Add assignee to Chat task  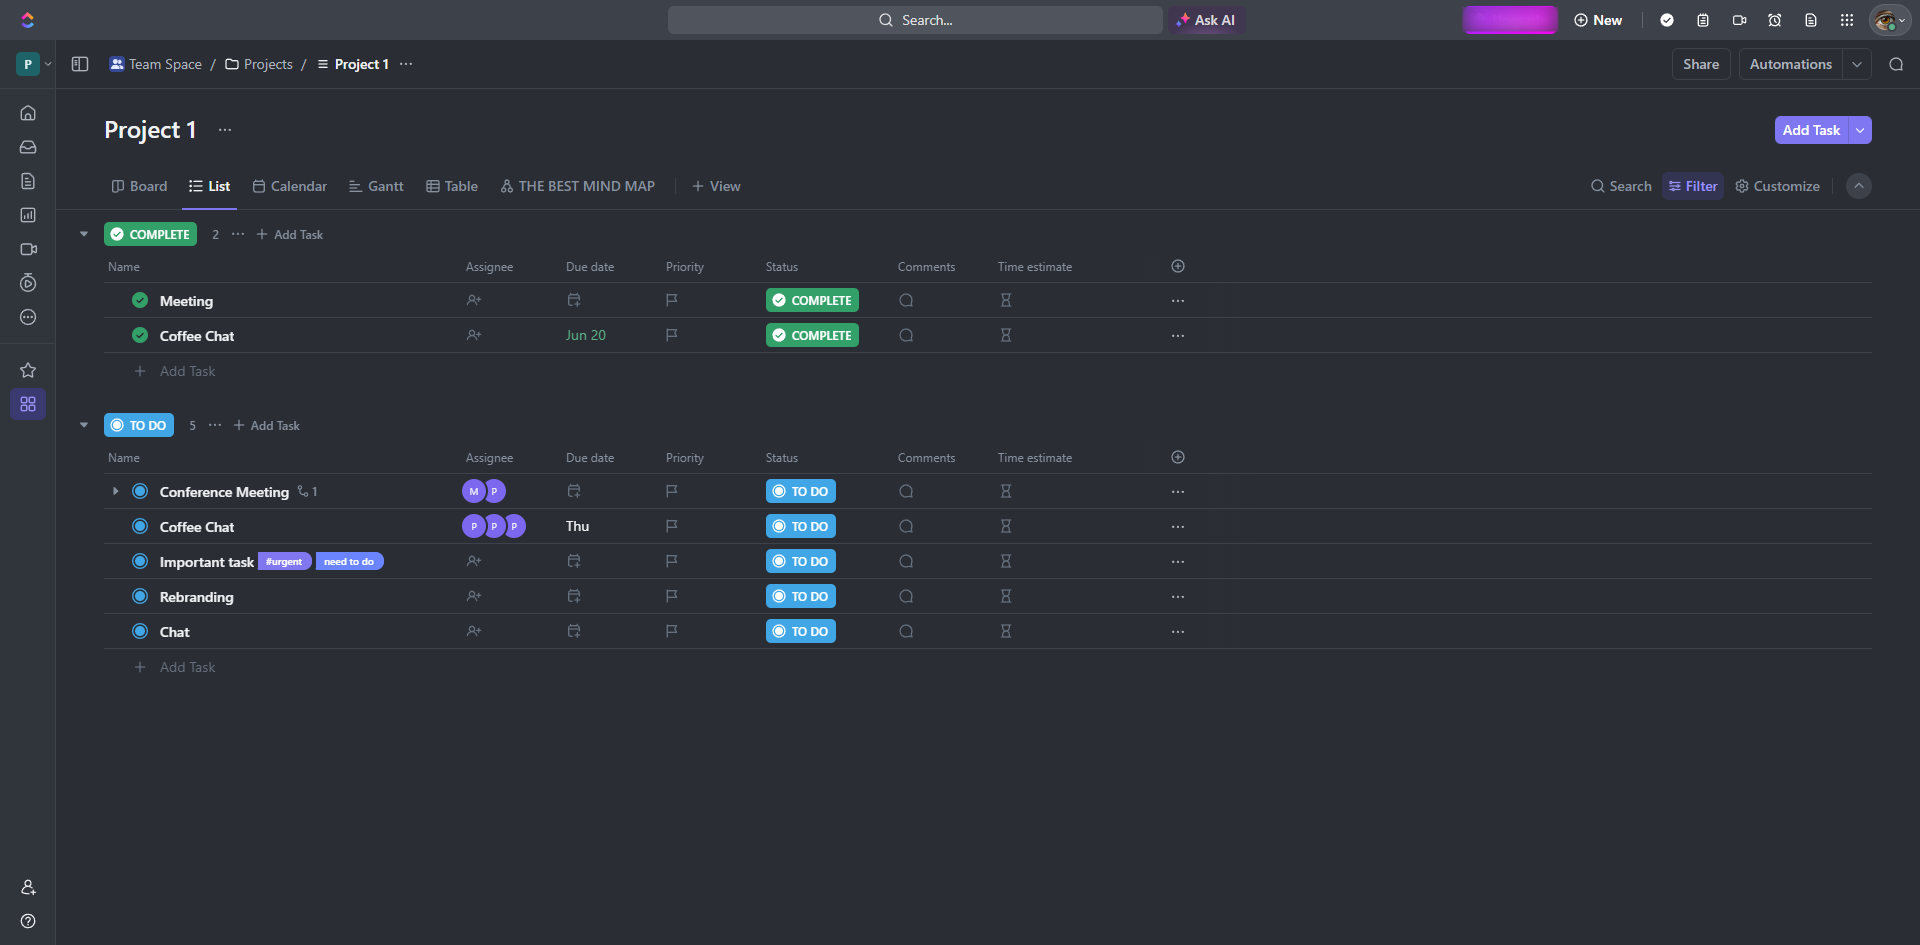click(x=474, y=631)
